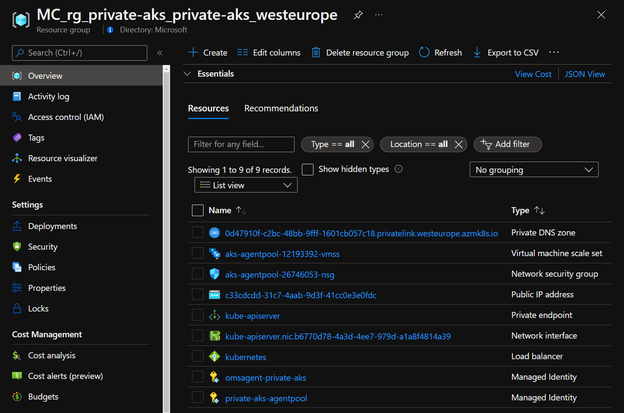Viewport: 624px width, 413px height.
Task: Remove the Location == all filter
Action: [x=458, y=144]
